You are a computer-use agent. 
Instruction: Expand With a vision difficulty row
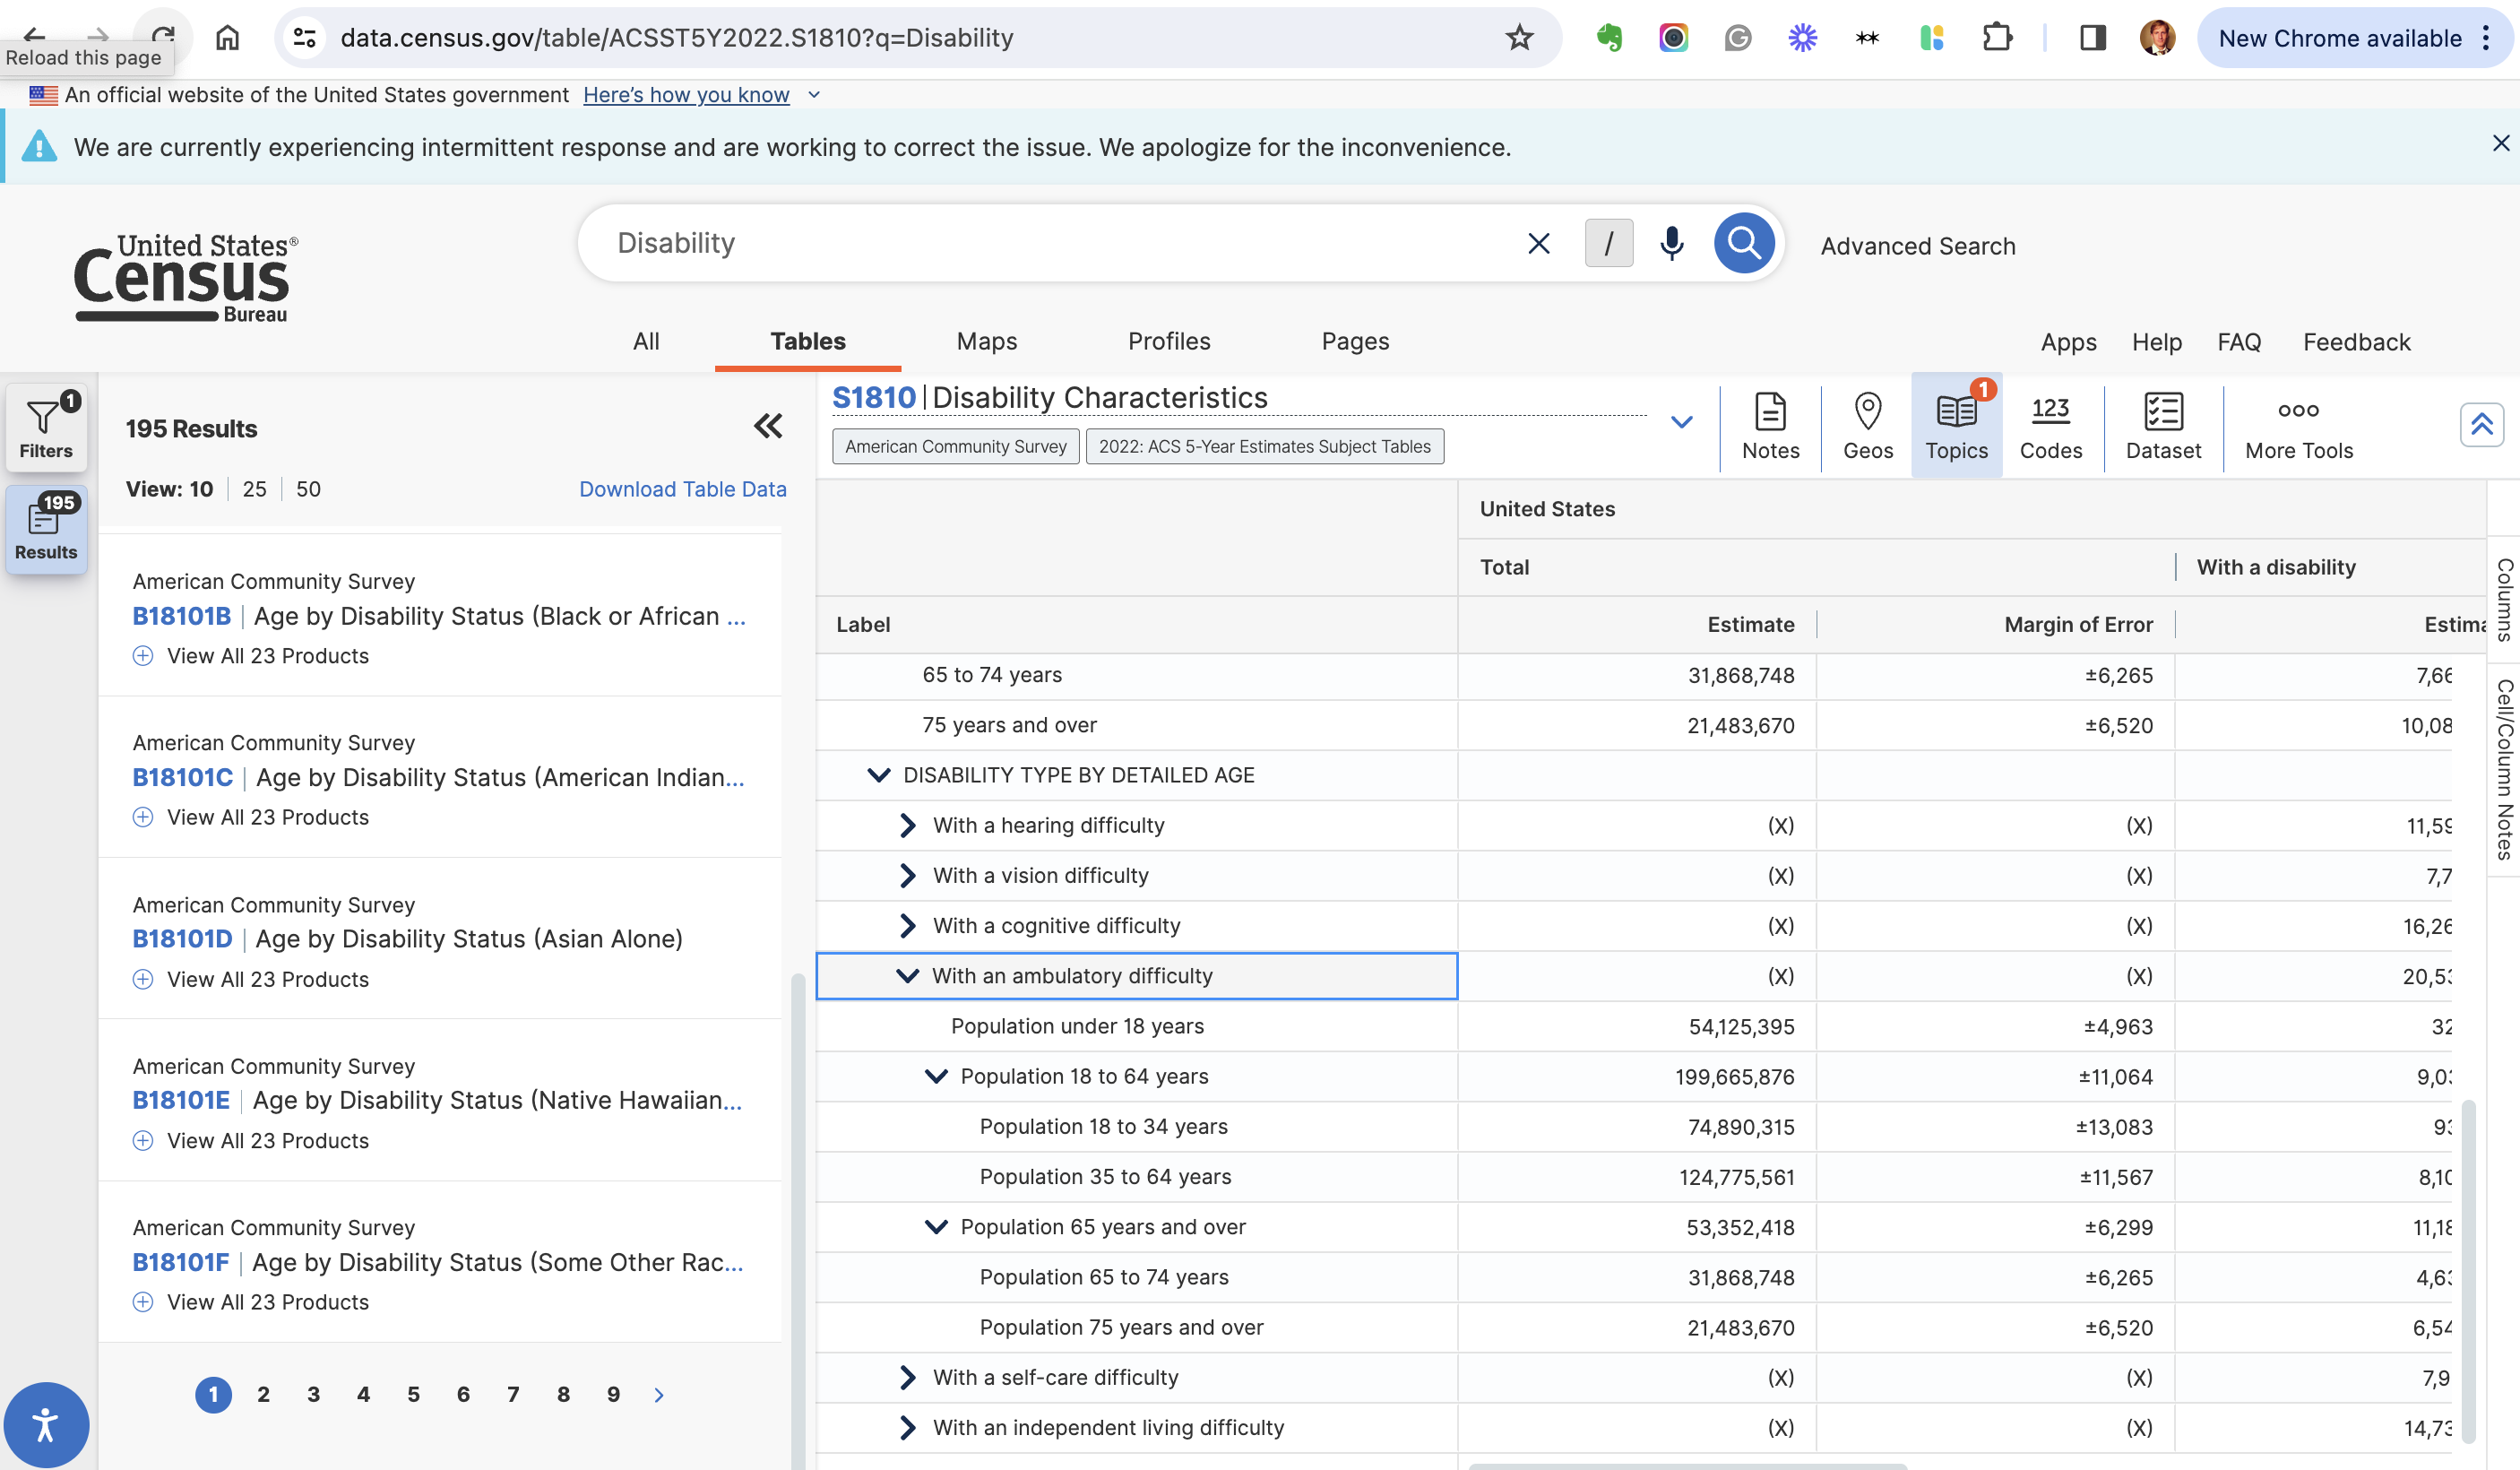907,875
